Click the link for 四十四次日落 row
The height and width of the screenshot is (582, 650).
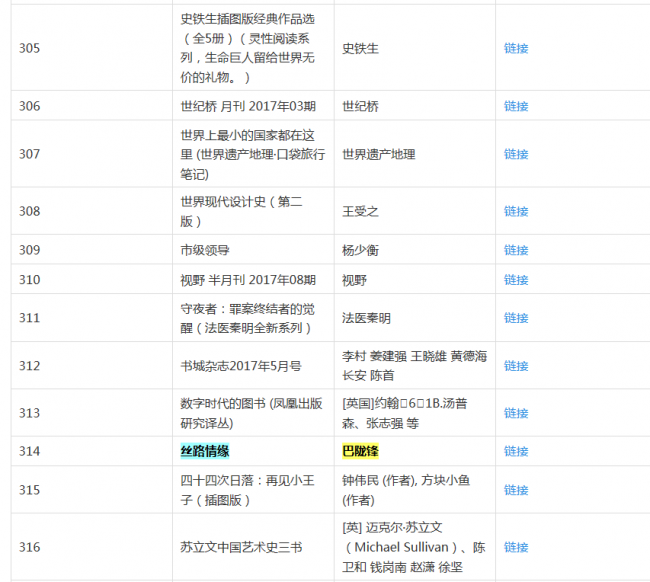[515, 490]
